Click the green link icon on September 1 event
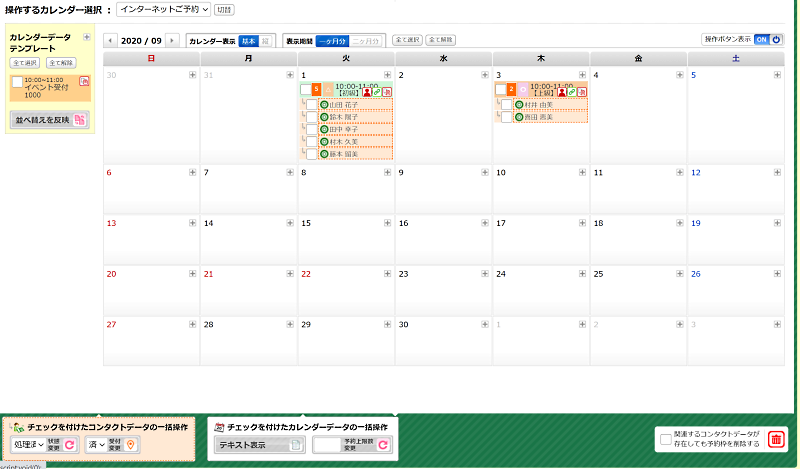This screenshot has height=469, width=800. pyautogui.click(x=377, y=92)
